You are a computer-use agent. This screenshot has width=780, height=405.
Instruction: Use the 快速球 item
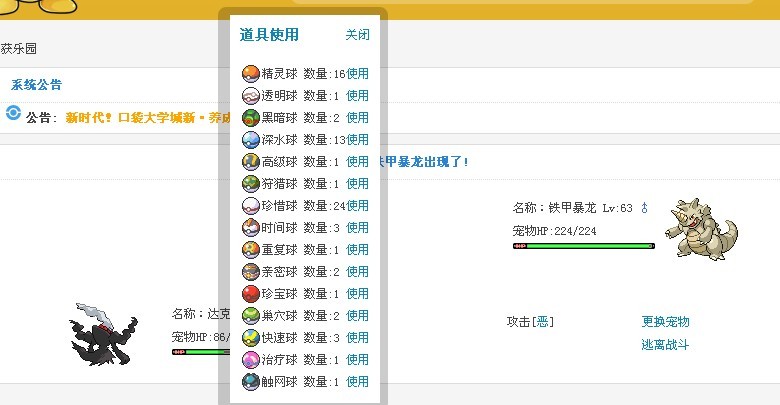pyautogui.click(x=358, y=337)
